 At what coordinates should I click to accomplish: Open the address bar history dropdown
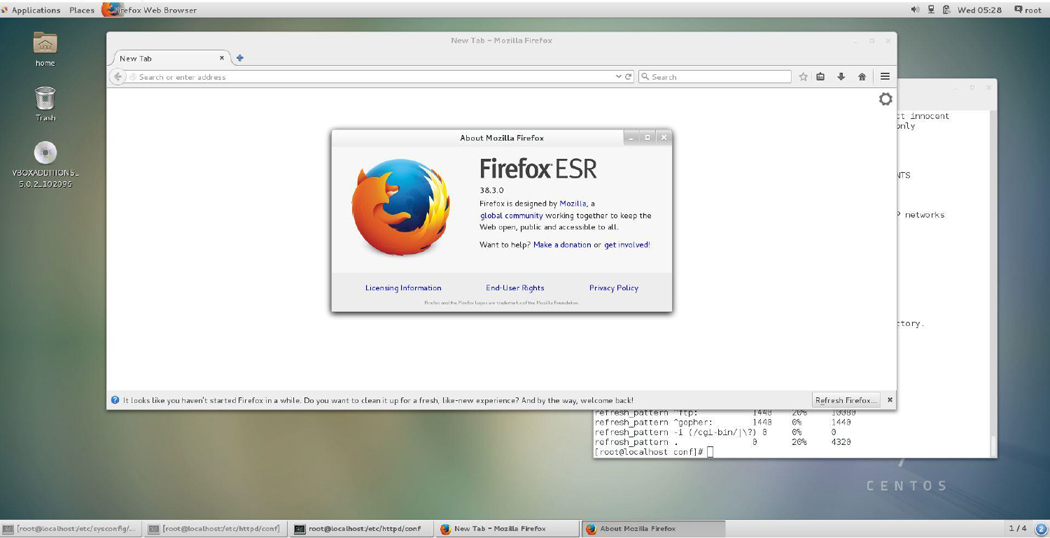click(619, 77)
